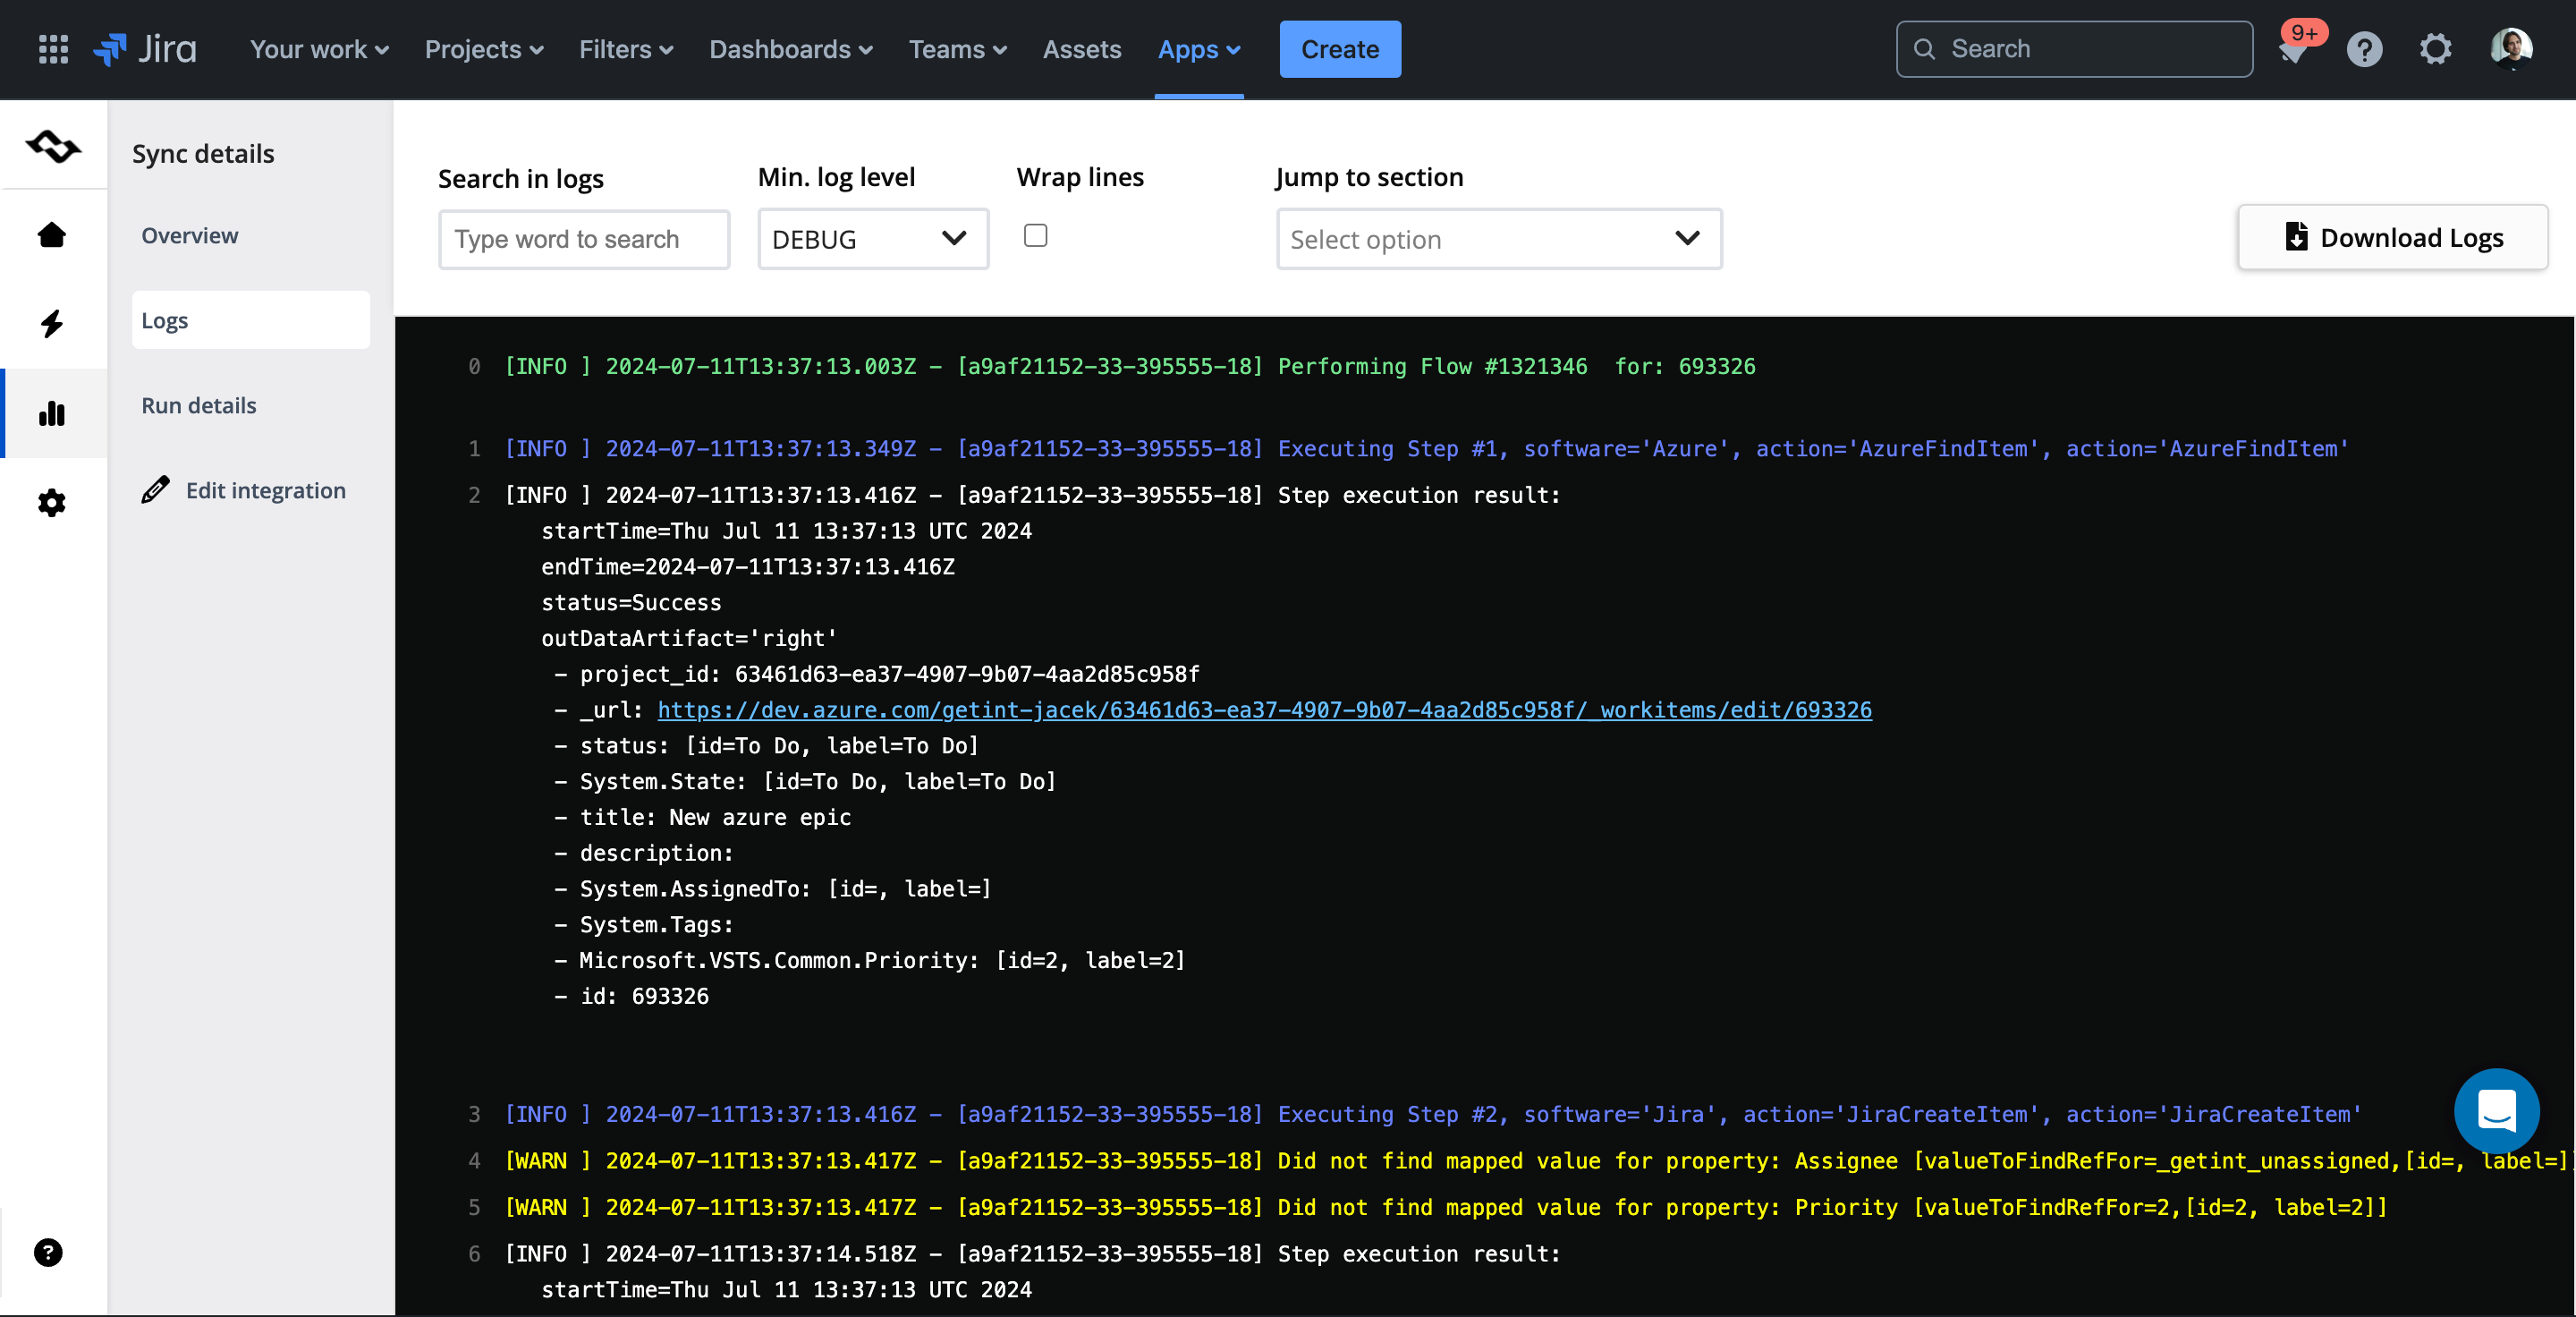Click the Download Logs button
This screenshot has height=1317, width=2576.
(x=2392, y=238)
